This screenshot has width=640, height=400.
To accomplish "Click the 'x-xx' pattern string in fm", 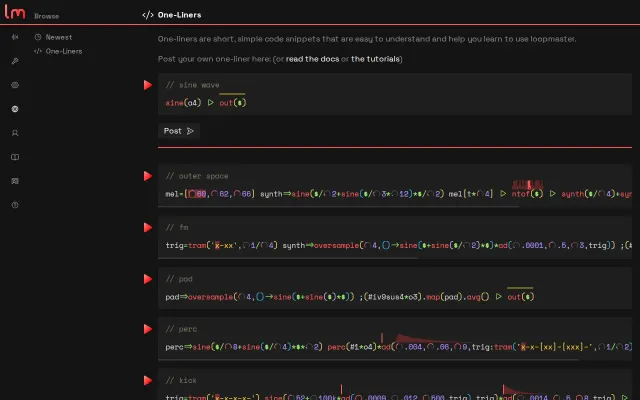I will point(224,245).
